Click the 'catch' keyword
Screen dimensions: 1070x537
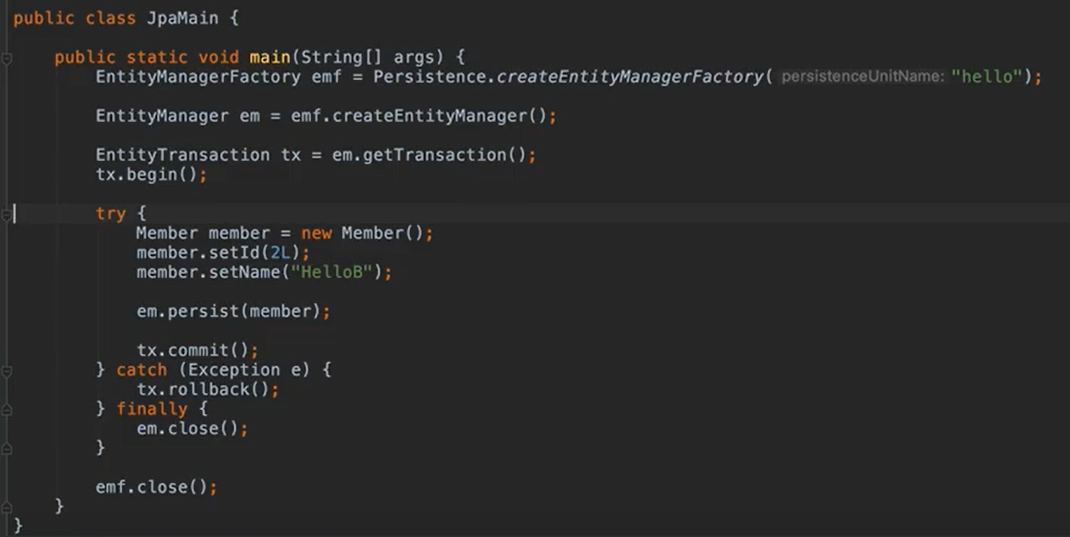click(x=141, y=370)
